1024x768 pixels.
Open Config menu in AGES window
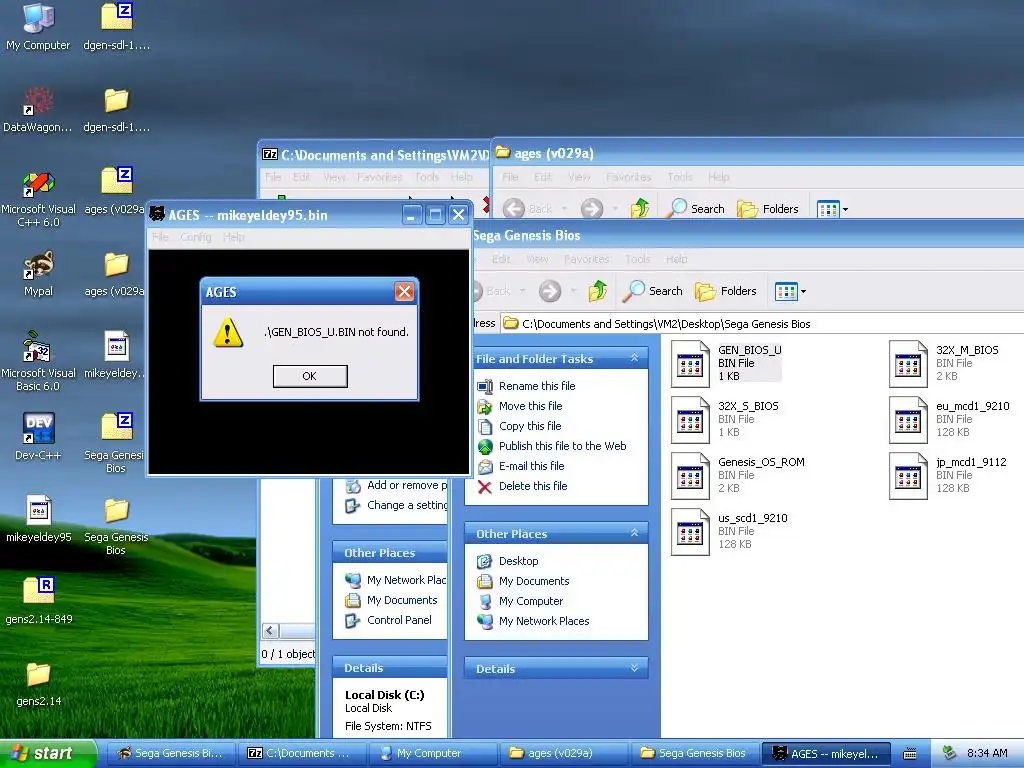(195, 237)
